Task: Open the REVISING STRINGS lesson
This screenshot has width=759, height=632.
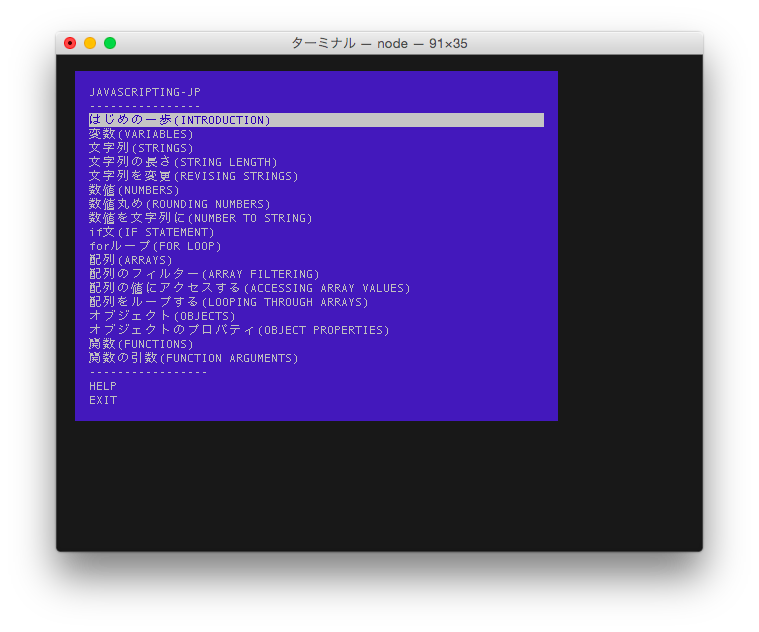Action: pyautogui.click(x=193, y=176)
